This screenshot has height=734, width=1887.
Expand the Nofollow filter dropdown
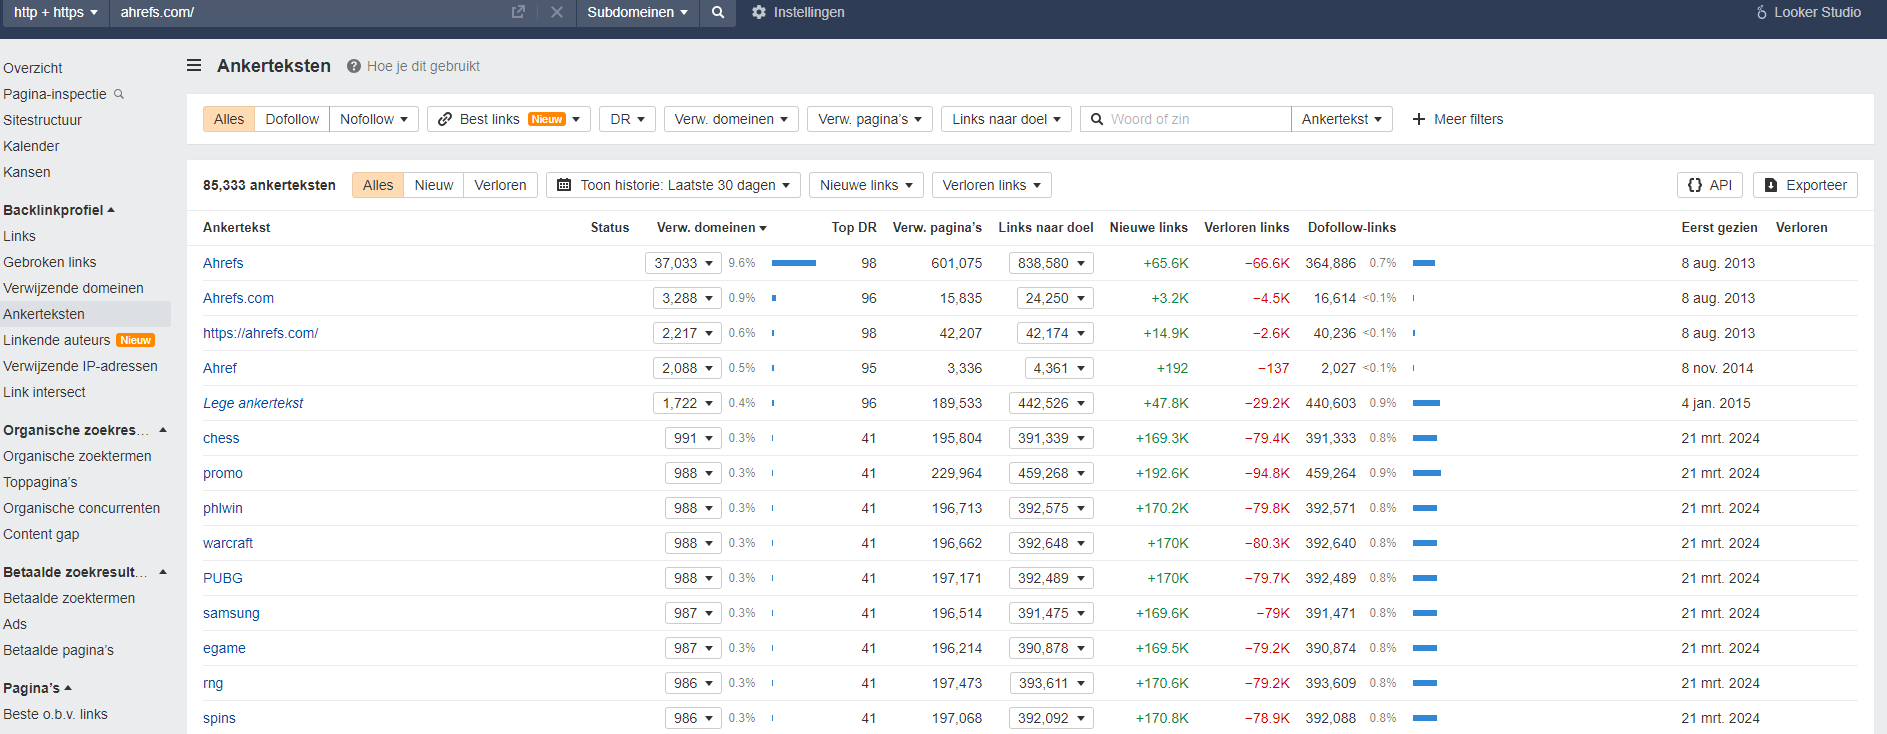(374, 119)
